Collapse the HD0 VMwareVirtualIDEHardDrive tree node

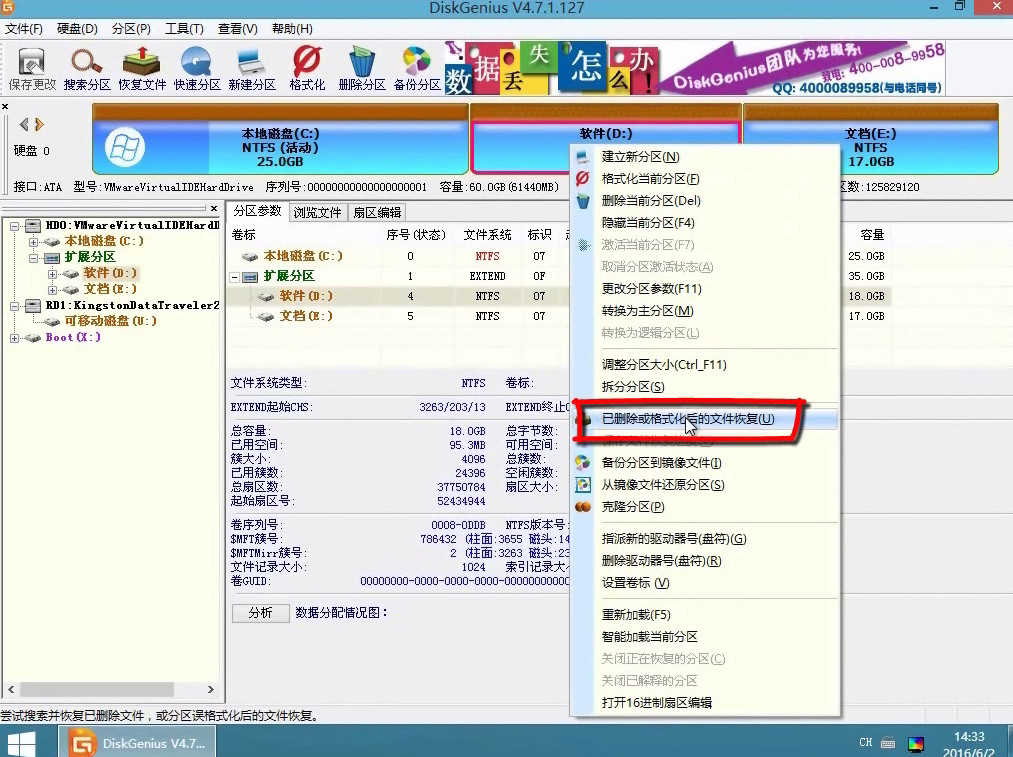pos(14,226)
